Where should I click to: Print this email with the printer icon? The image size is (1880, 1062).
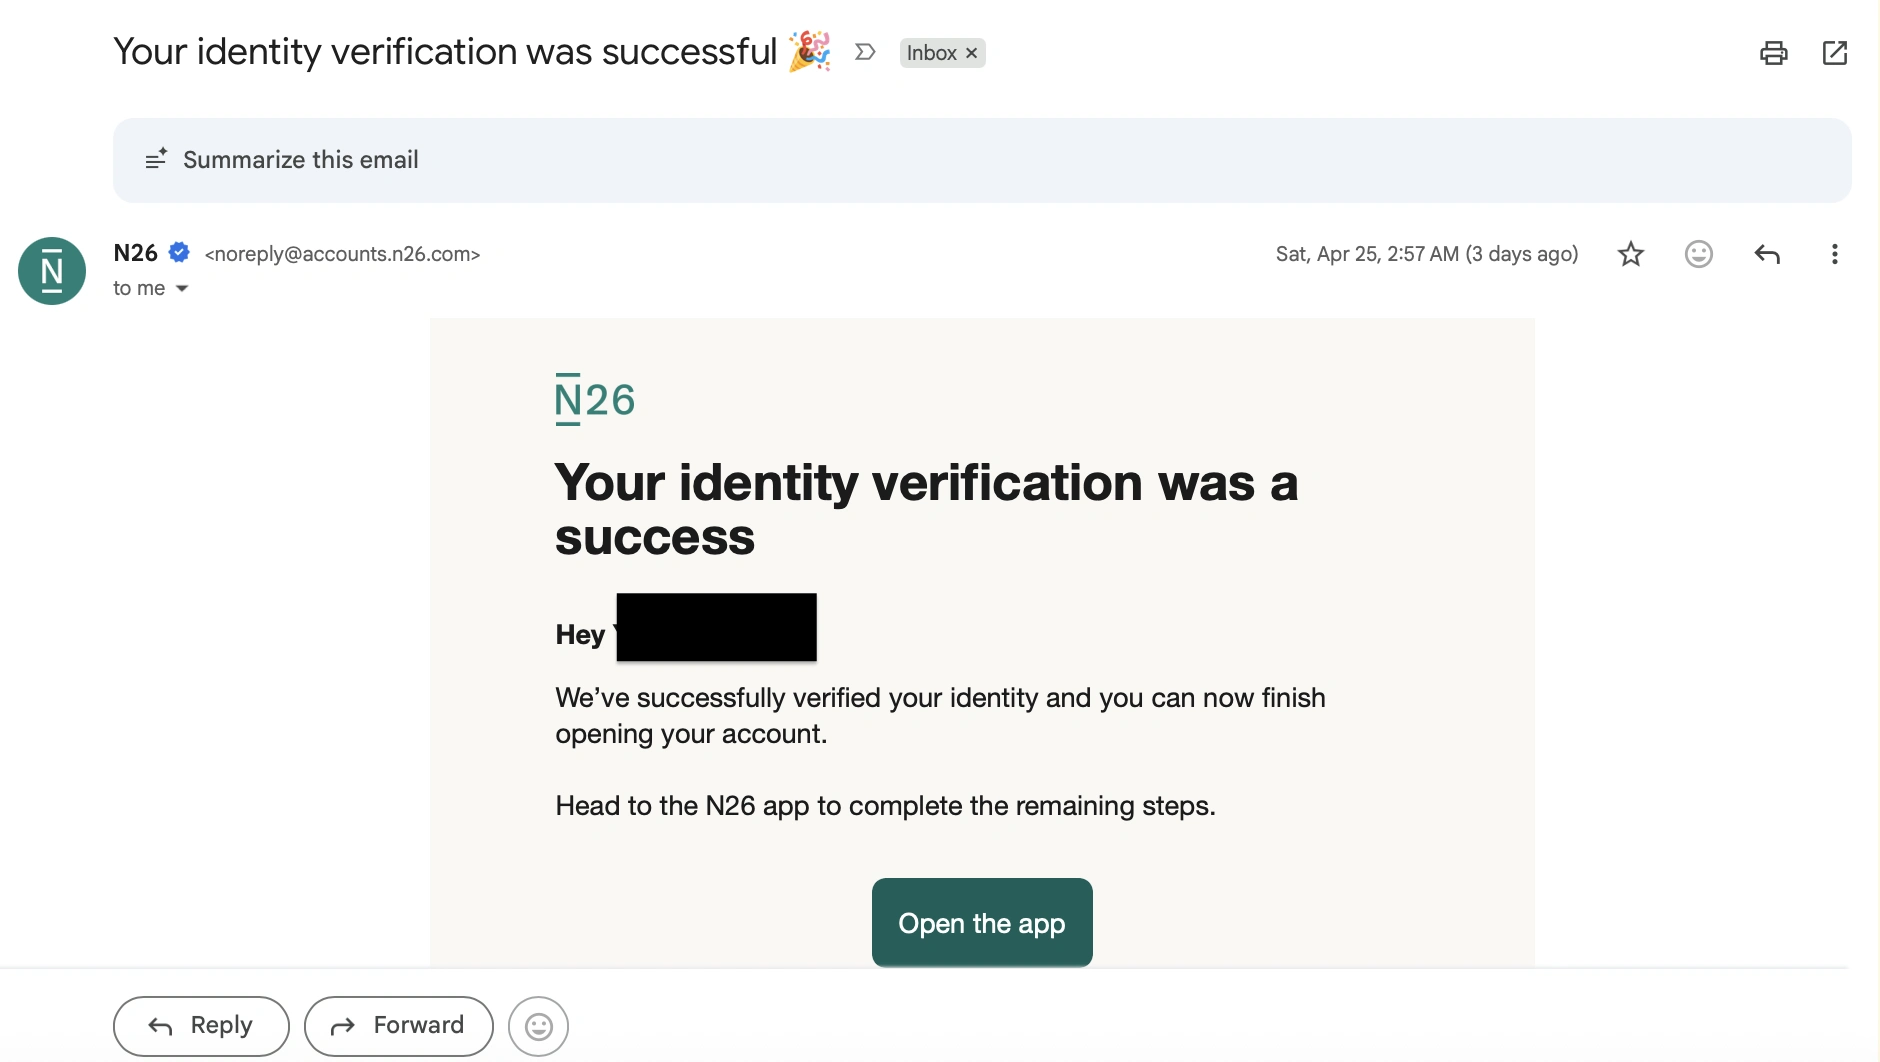pos(1773,53)
